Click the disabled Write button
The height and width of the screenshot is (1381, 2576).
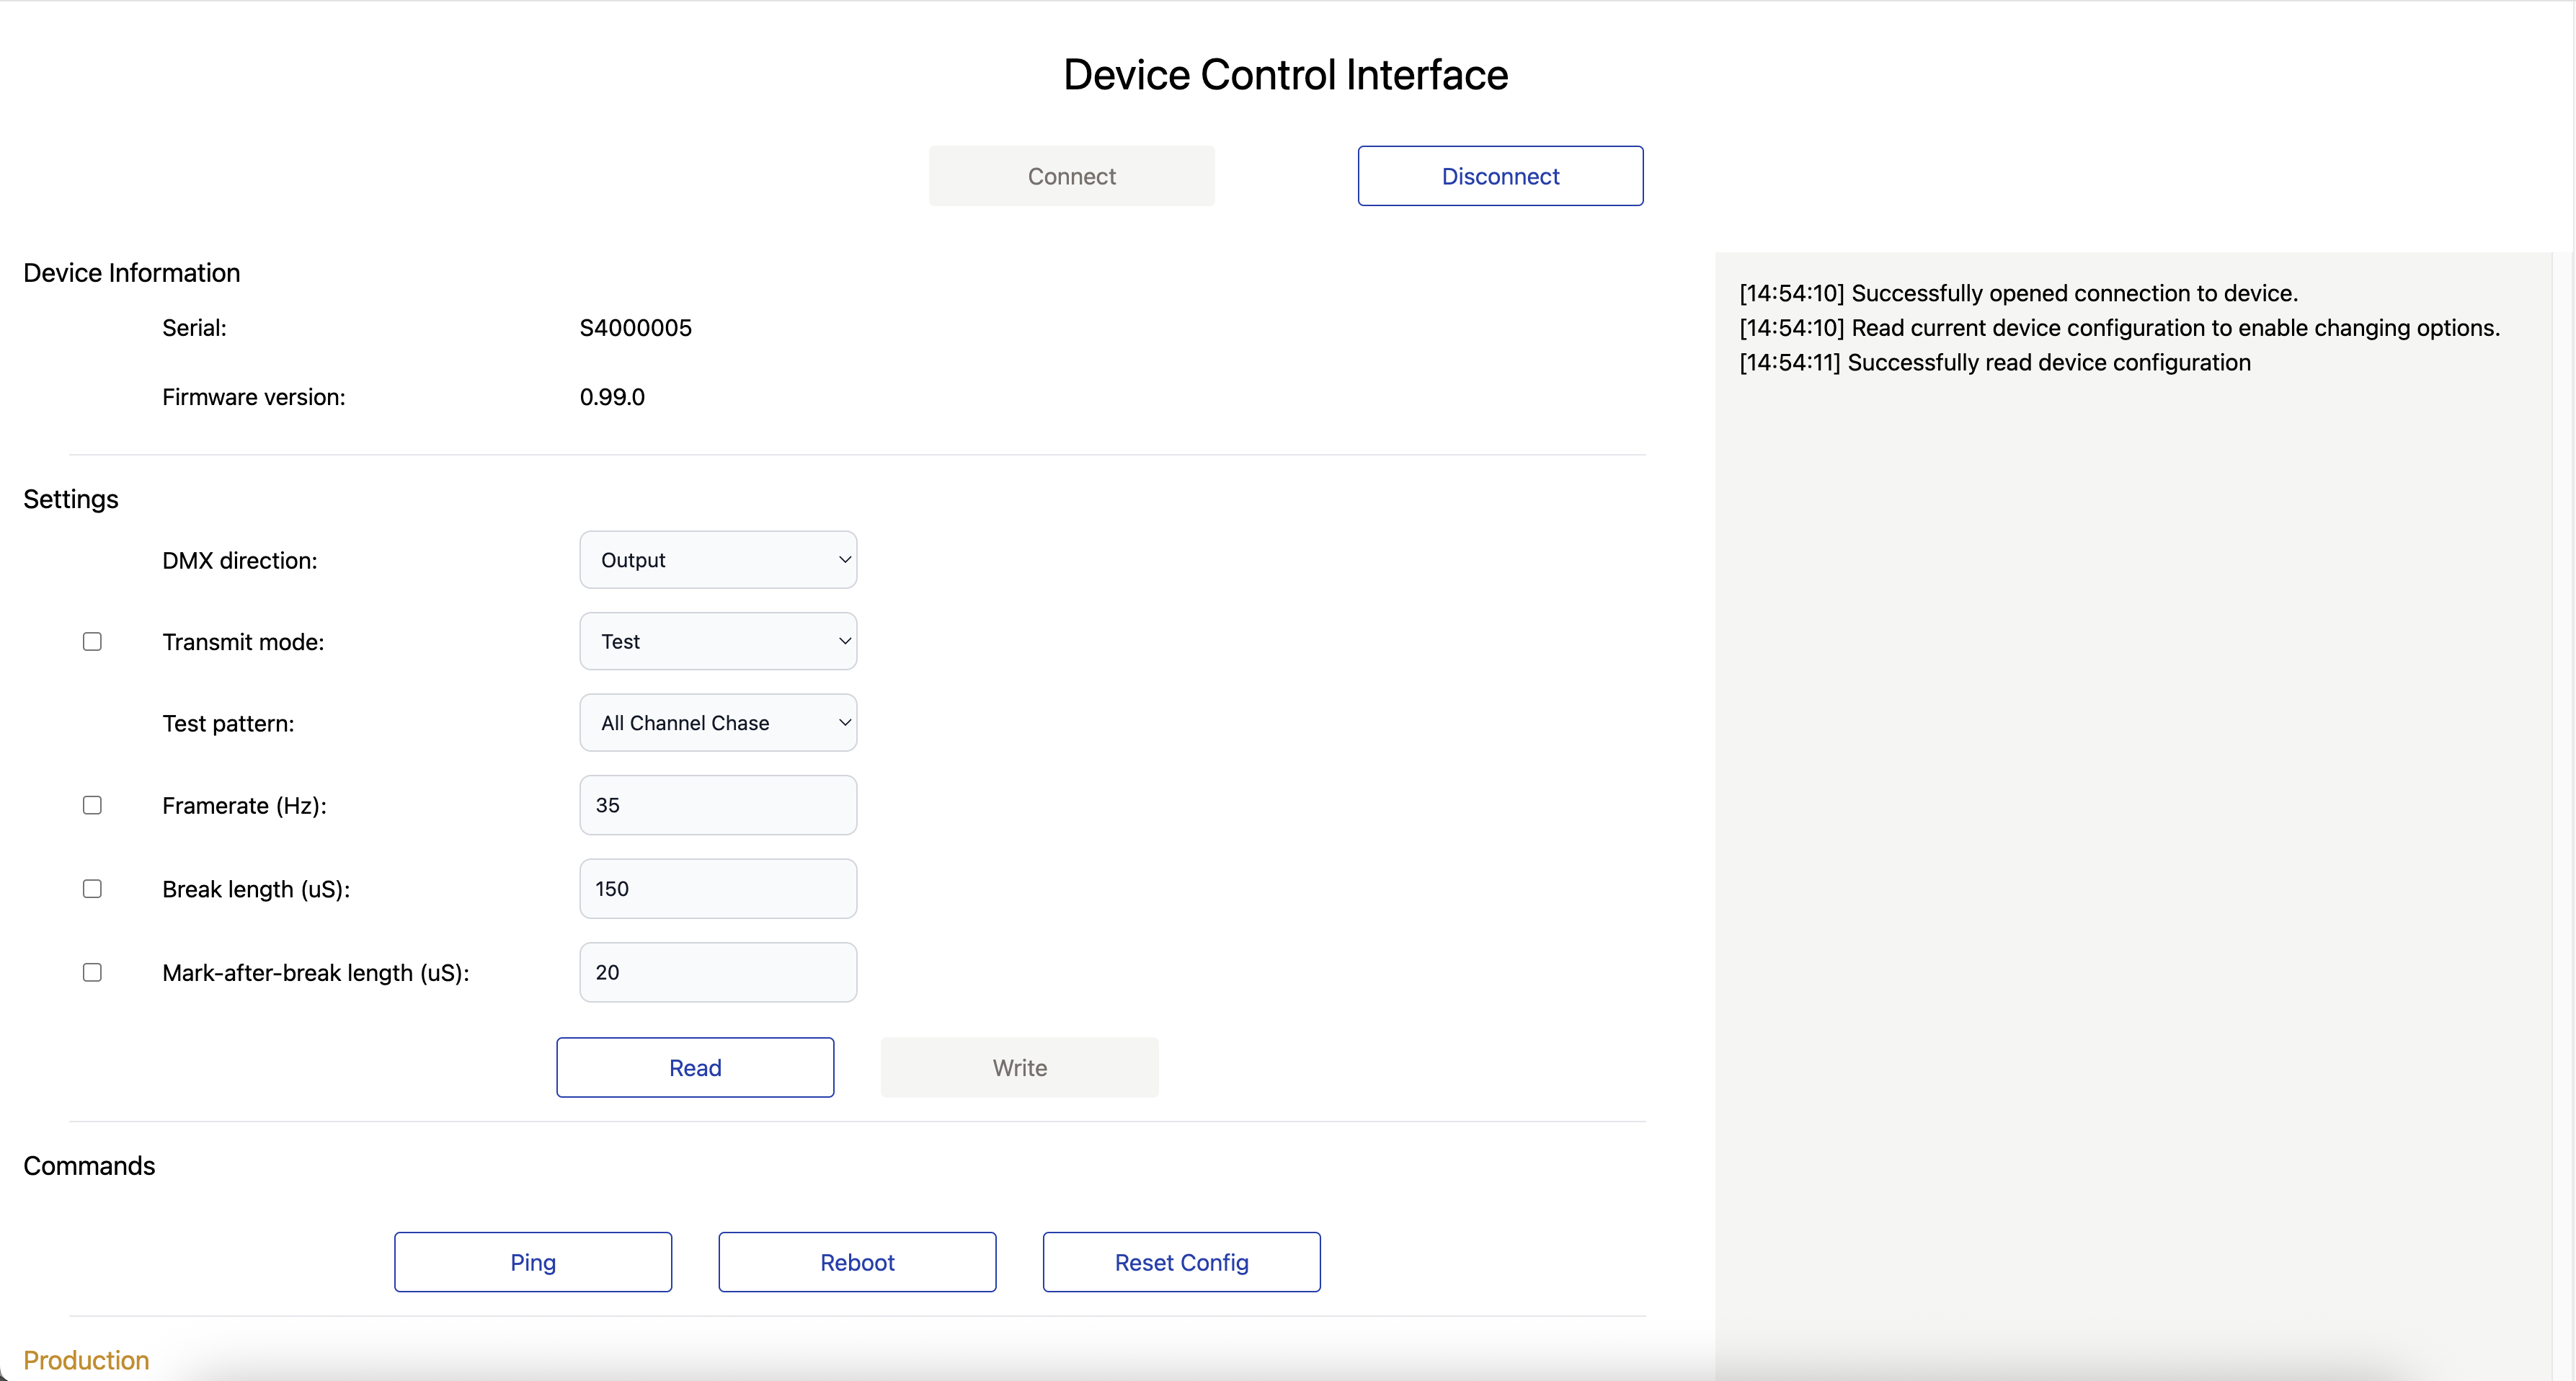[x=1019, y=1068]
